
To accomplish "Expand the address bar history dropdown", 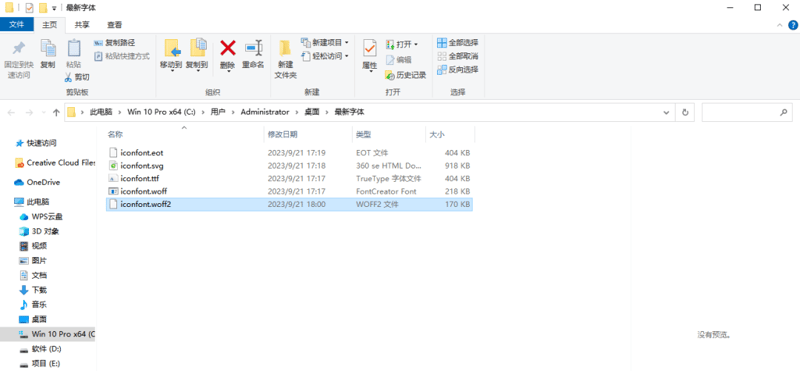I will point(666,112).
